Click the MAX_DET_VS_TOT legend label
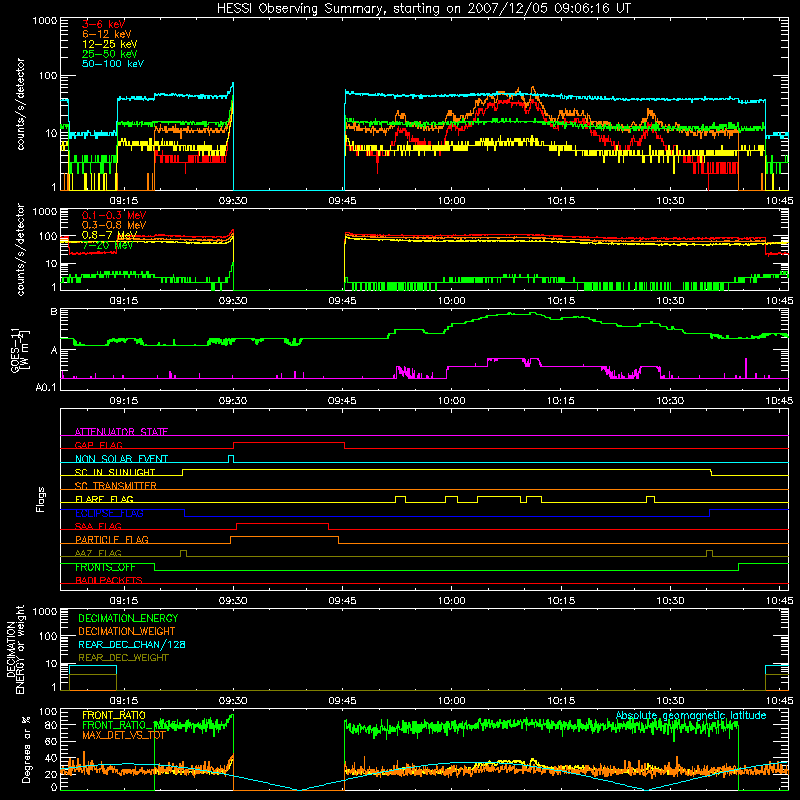Image resolution: width=800 pixels, height=800 pixels. (123, 735)
